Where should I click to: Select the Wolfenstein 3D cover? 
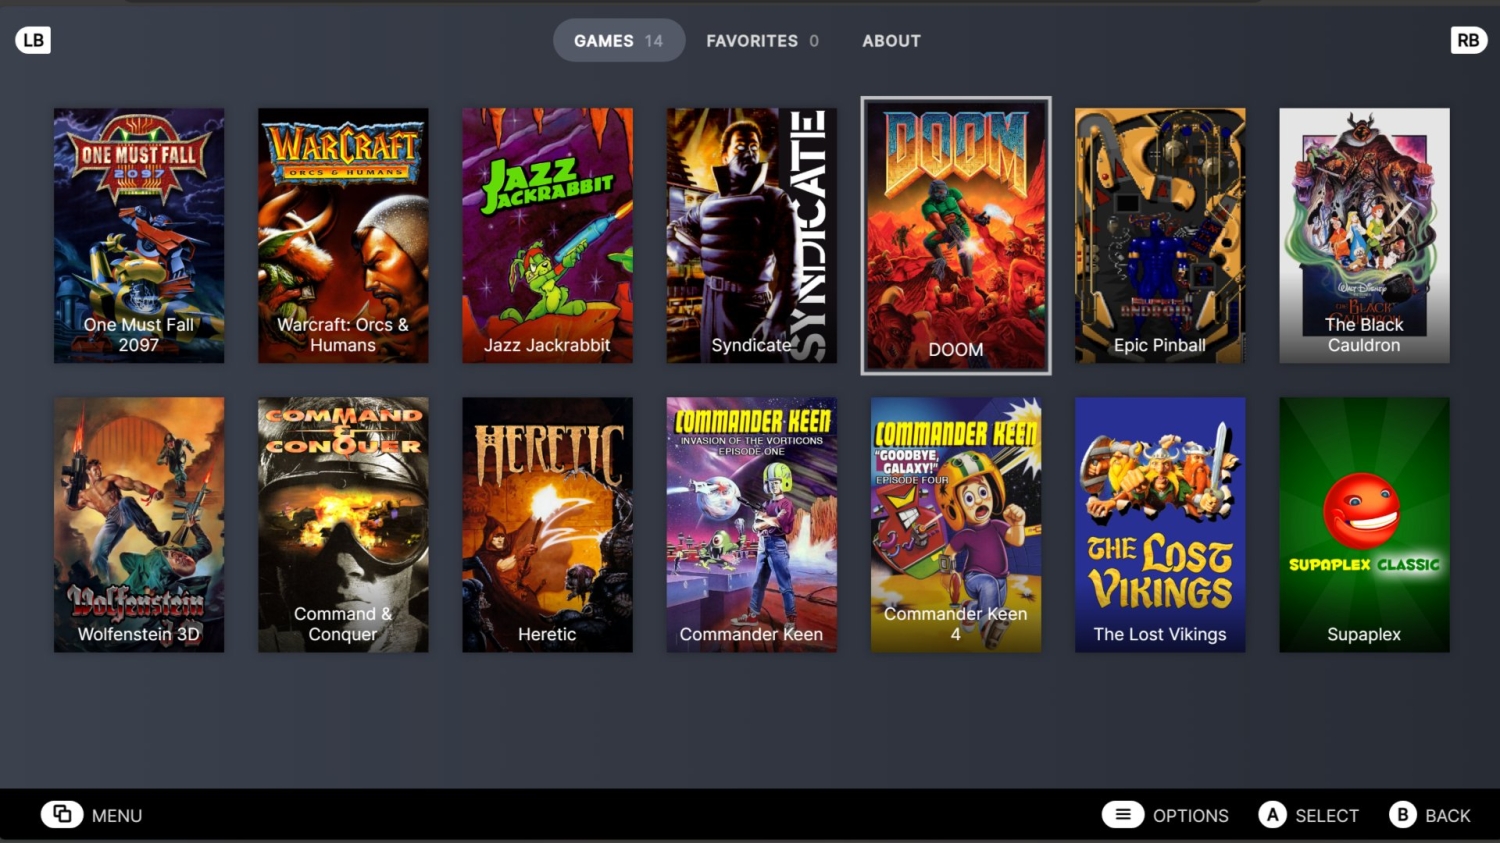[139, 525]
